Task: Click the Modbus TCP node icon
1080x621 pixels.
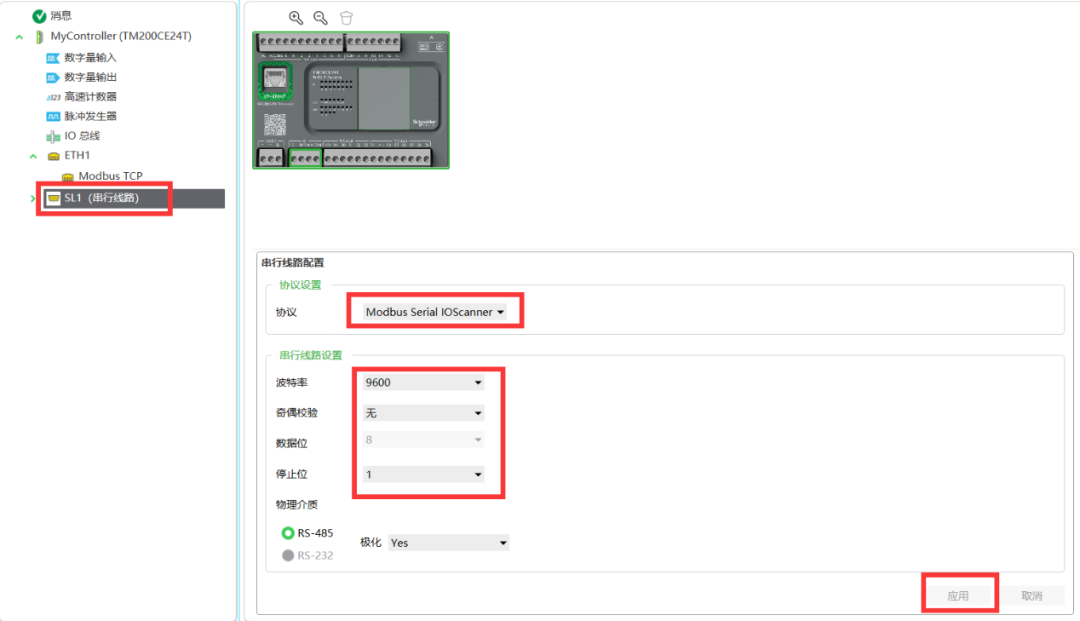Action: pyautogui.click(x=68, y=177)
